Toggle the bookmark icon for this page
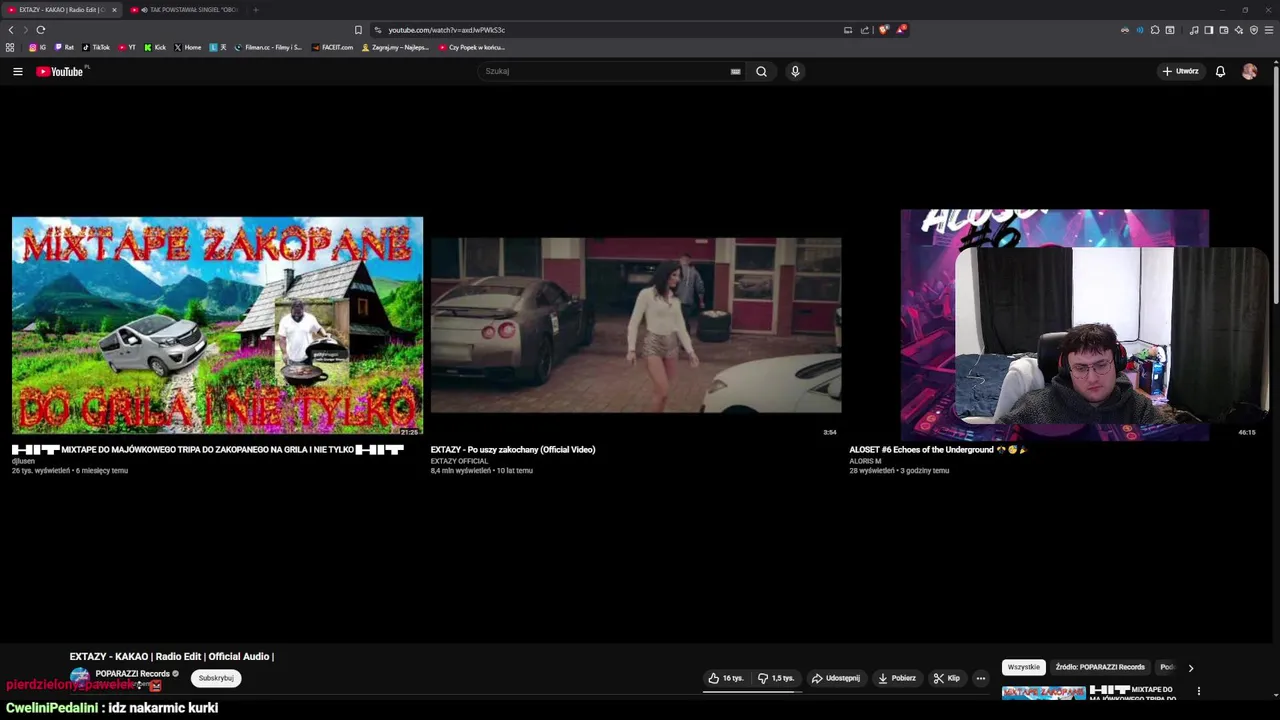The height and width of the screenshot is (720, 1280). pos(358,30)
